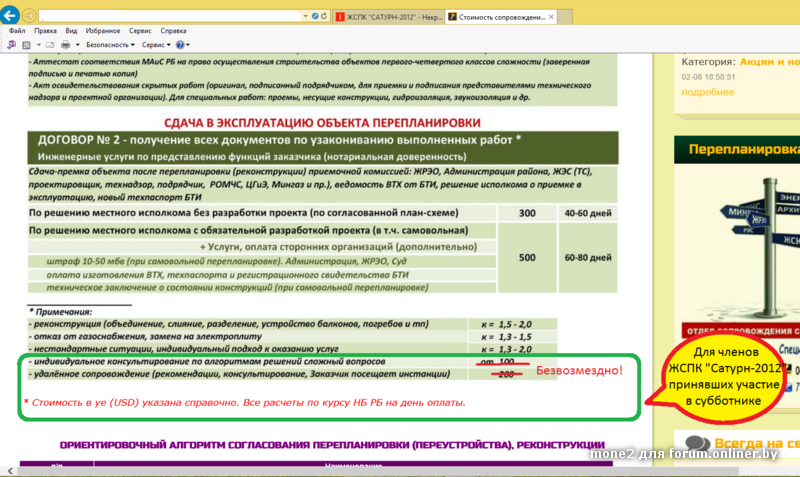Viewport: 800px width, 477px height.
Task: Select coefficient к = 1,3 - 2,0
Action: [x=507, y=349]
